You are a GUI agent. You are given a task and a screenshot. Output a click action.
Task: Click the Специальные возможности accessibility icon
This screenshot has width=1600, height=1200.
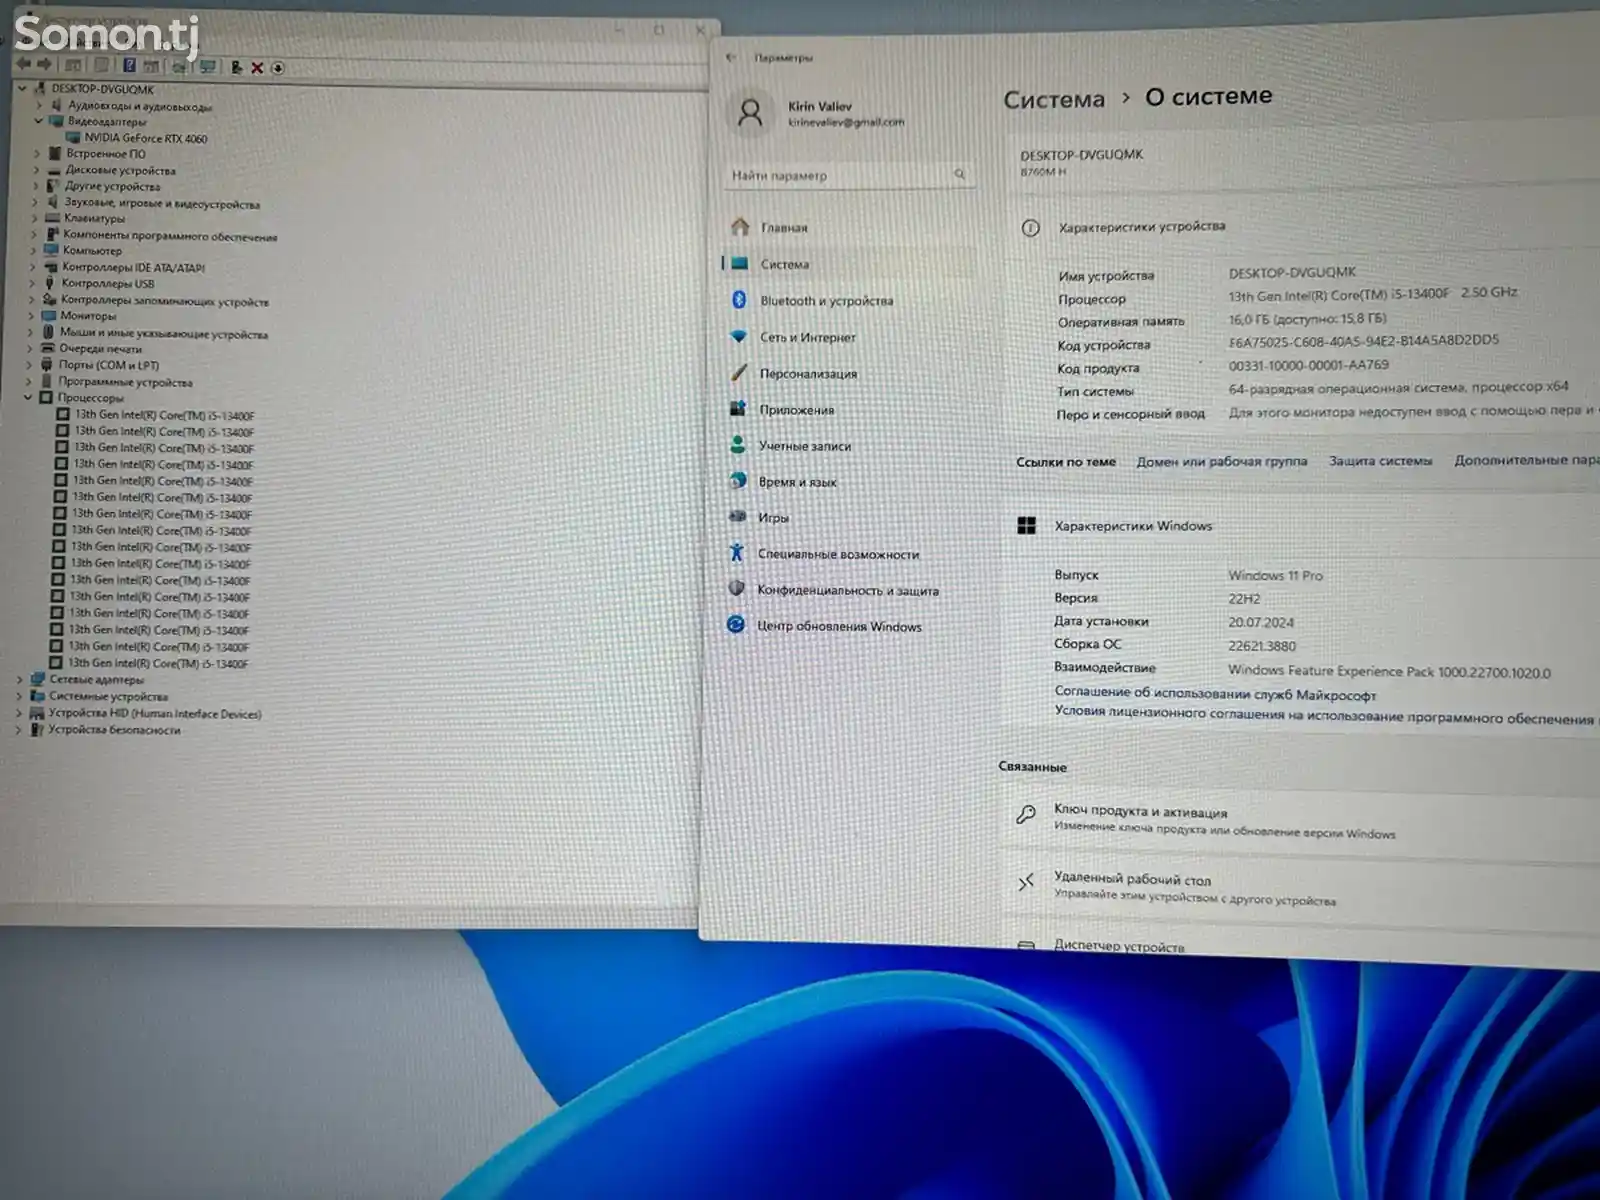point(737,553)
